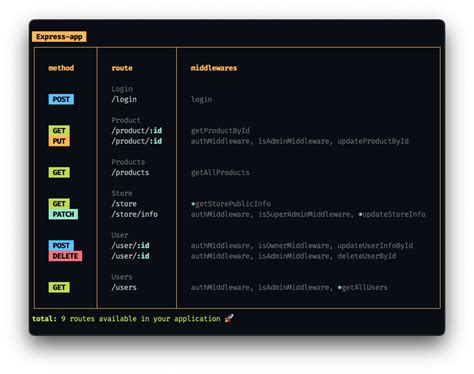Select the "Login" group label
Image resolution: width=474 pixels, height=374 pixels.
click(122, 89)
